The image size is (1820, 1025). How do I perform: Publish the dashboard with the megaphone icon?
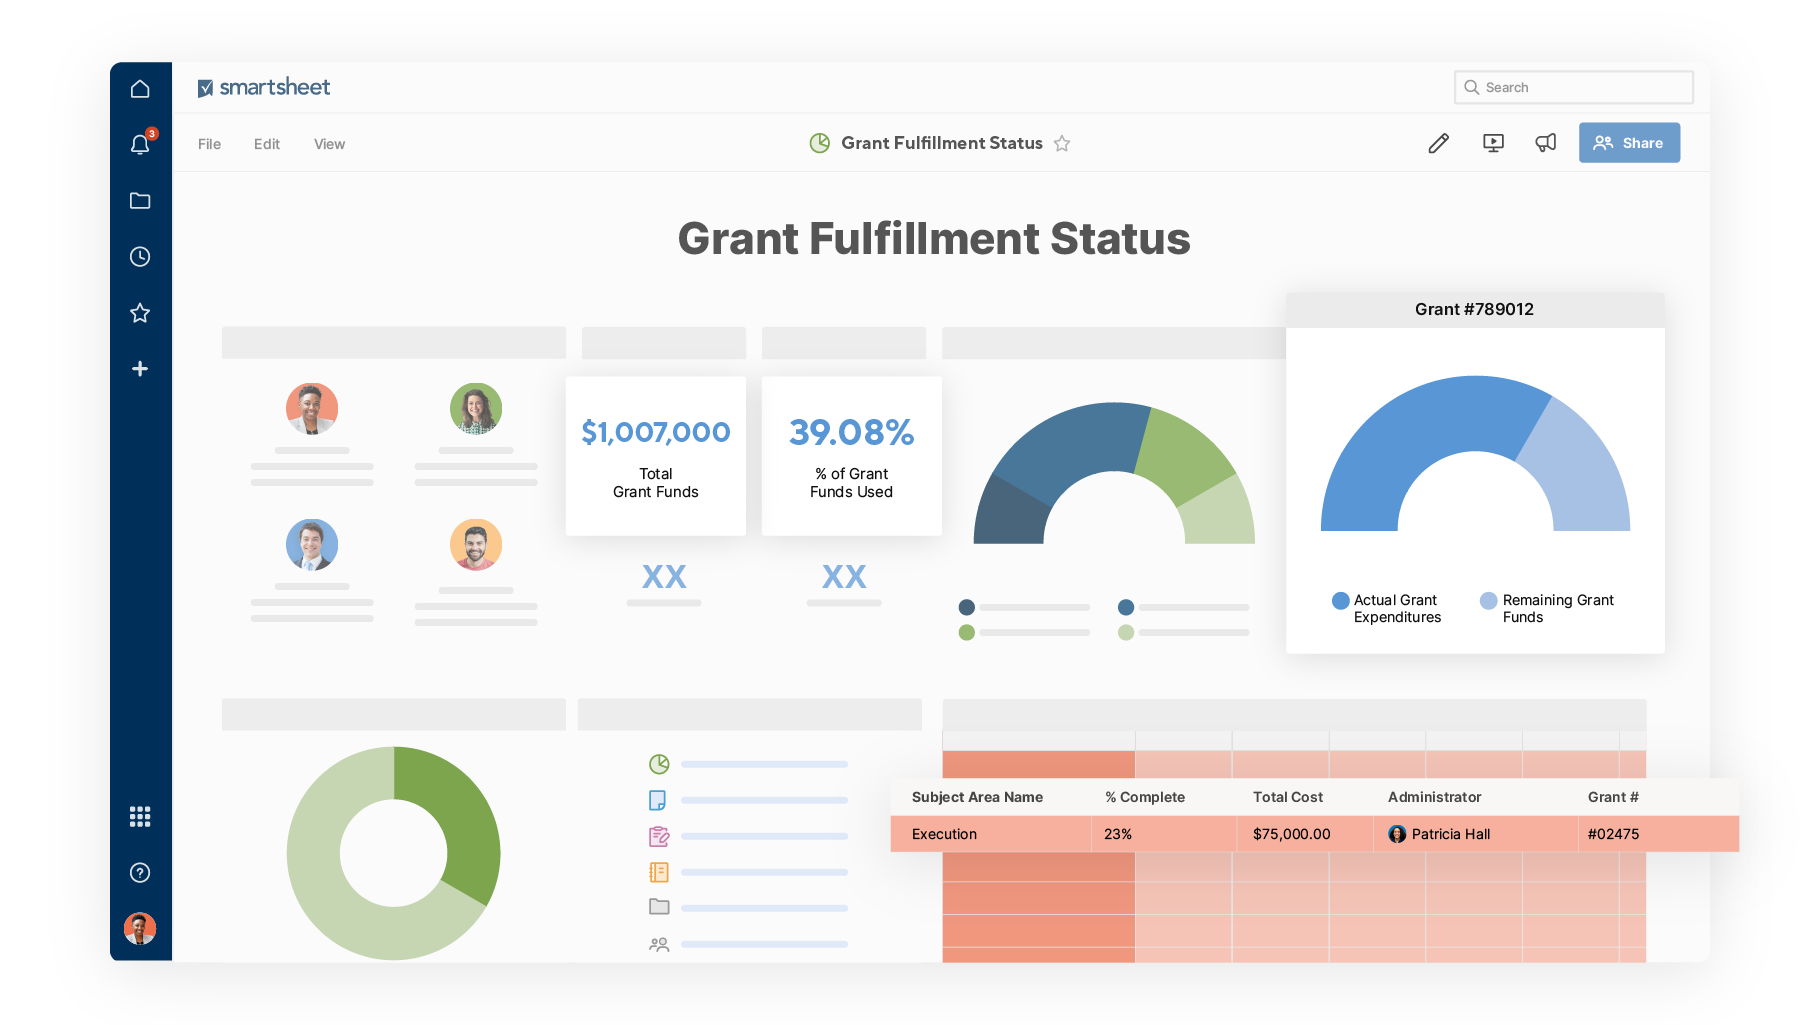tap(1545, 143)
